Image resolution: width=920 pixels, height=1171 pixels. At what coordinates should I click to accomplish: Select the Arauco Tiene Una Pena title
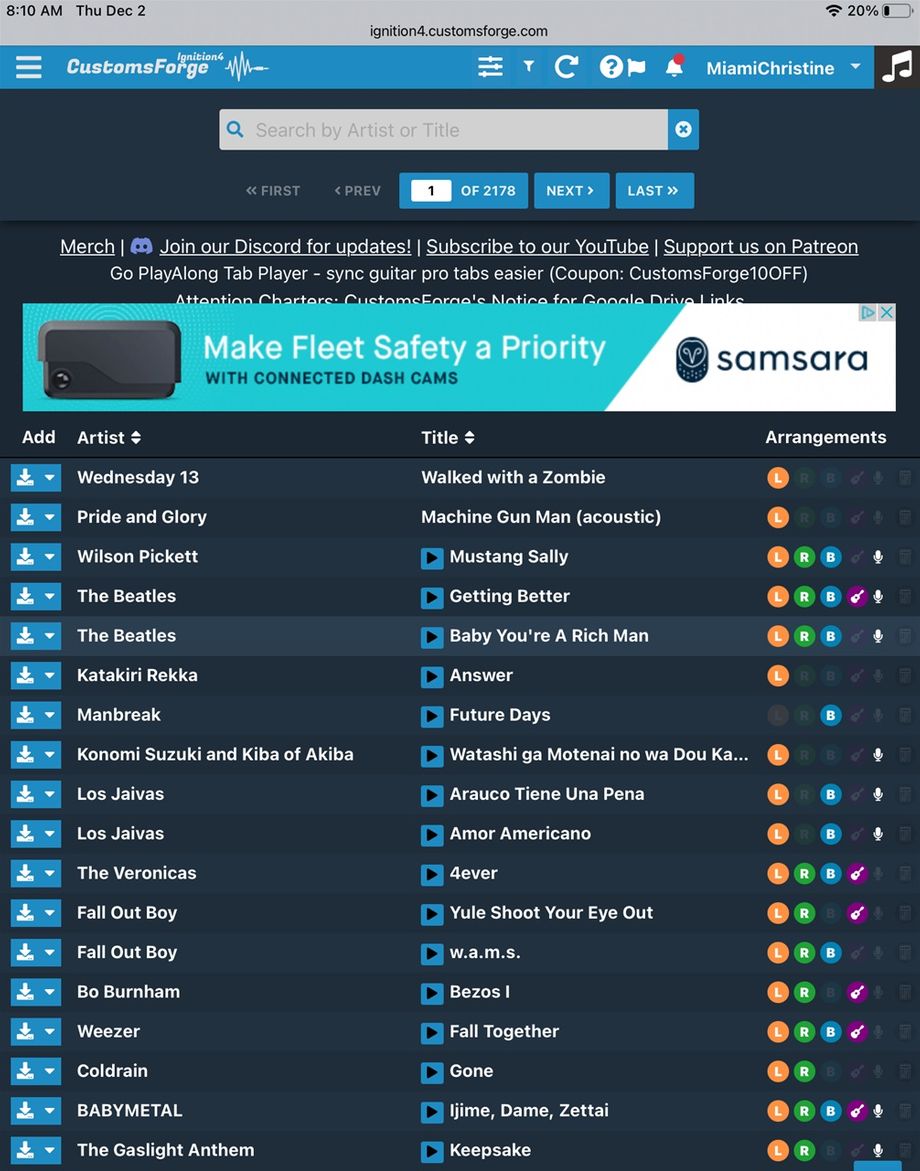click(547, 794)
